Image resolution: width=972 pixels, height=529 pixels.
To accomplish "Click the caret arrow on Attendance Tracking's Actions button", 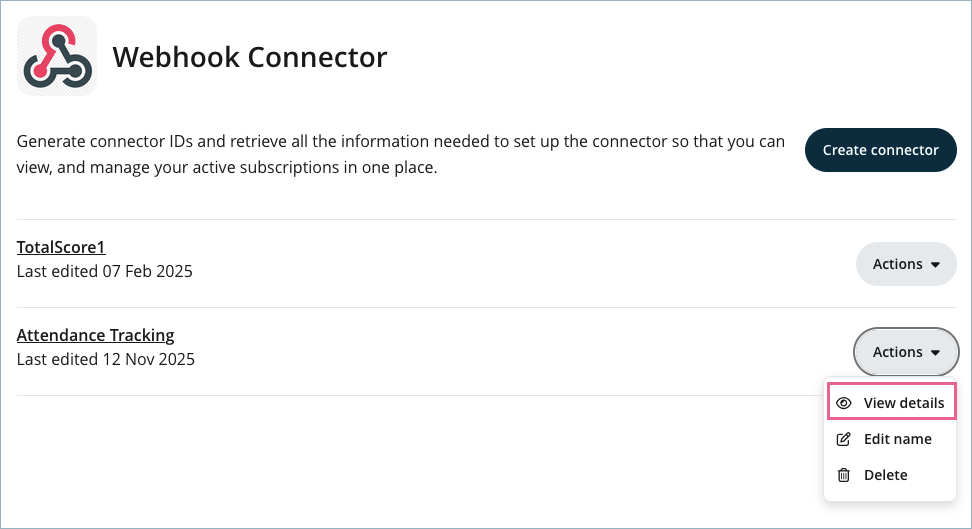I will tap(936, 353).
